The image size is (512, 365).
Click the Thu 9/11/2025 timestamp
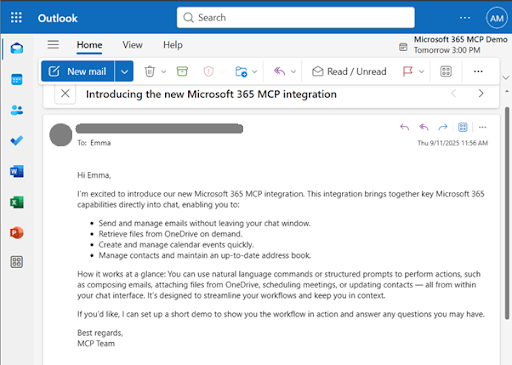(453, 143)
